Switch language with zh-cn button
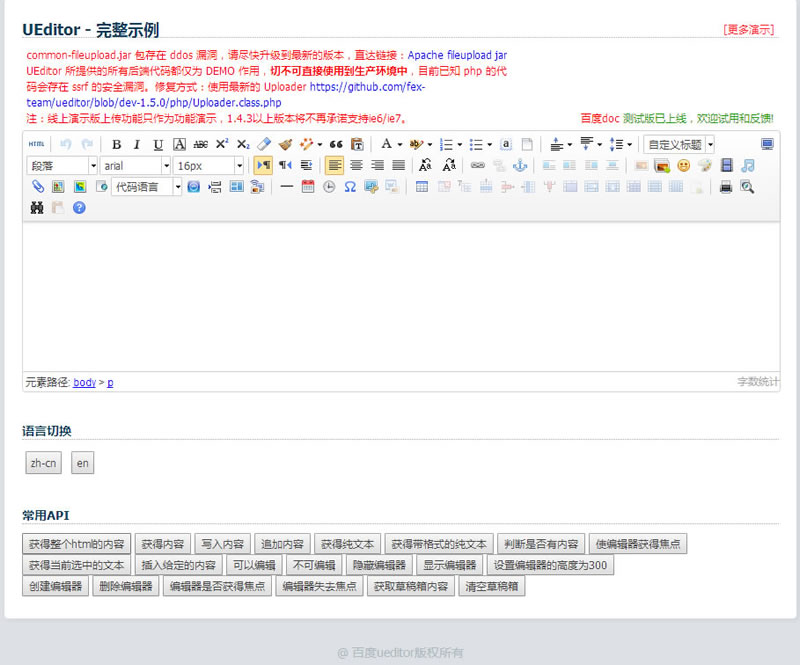The height and width of the screenshot is (665, 800). click(x=43, y=463)
